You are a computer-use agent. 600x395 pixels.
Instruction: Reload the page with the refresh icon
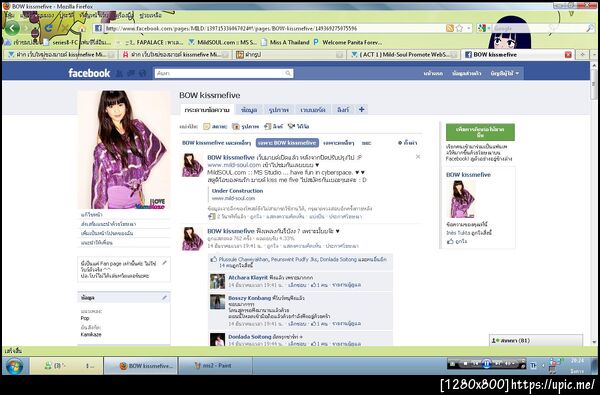coord(48,28)
